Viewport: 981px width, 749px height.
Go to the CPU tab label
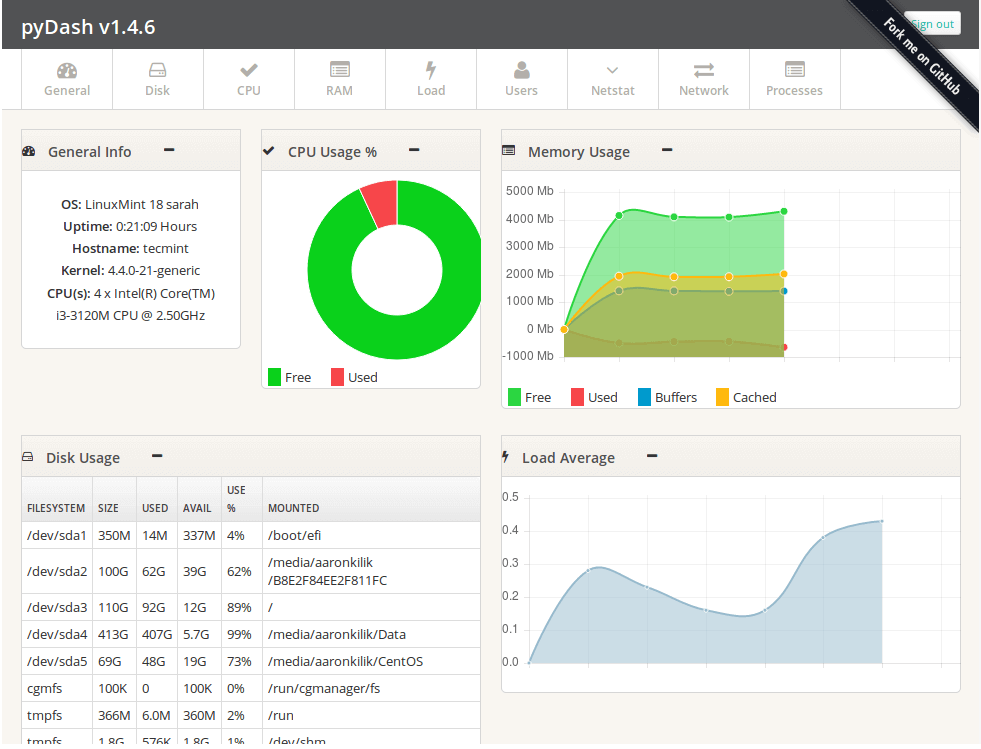(x=249, y=91)
